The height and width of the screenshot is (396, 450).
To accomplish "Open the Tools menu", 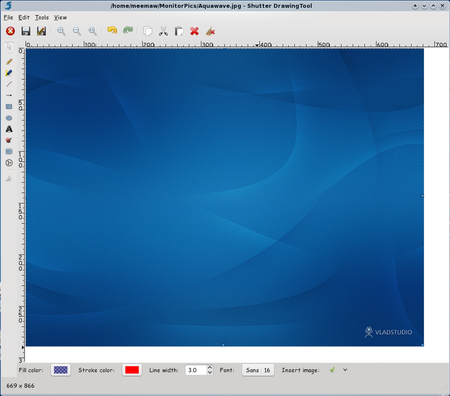I will point(42,17).
